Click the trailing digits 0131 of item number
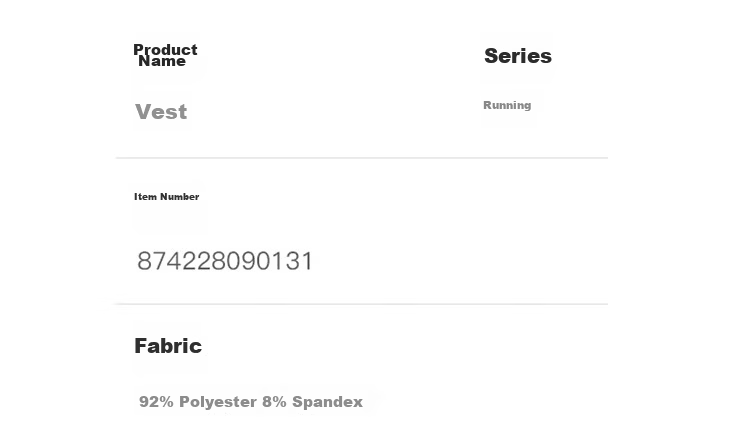Screen dimensions: 750x426 point(285,261)
